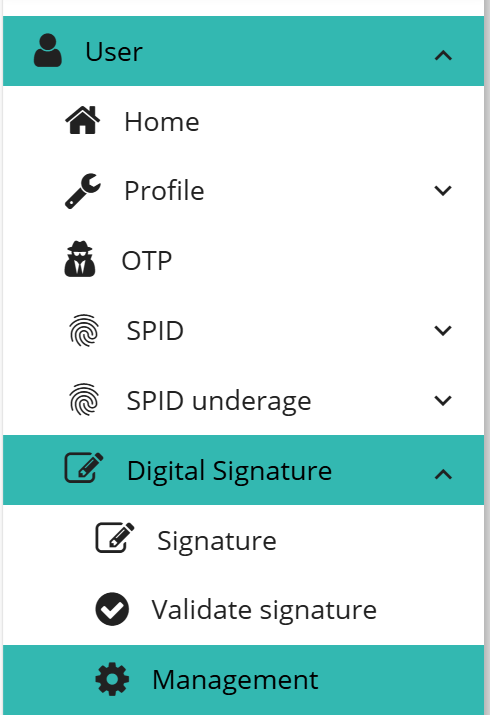Click the OTP spy agent icon
490x715 pixels.
point(80,259)
